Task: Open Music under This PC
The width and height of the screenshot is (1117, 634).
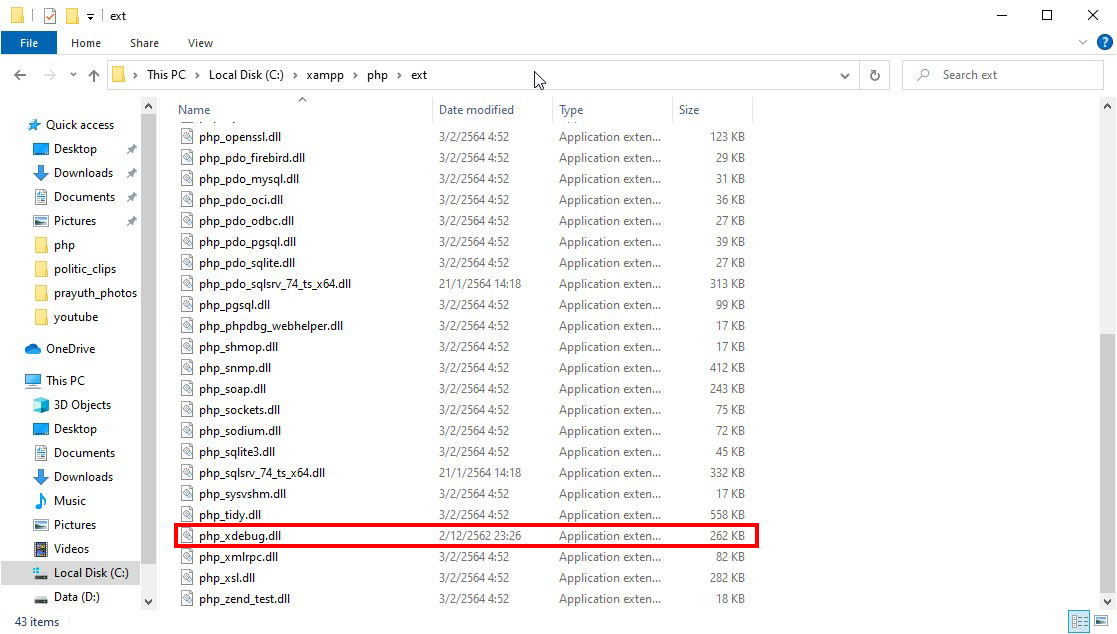Action: [x=70, y=501]
